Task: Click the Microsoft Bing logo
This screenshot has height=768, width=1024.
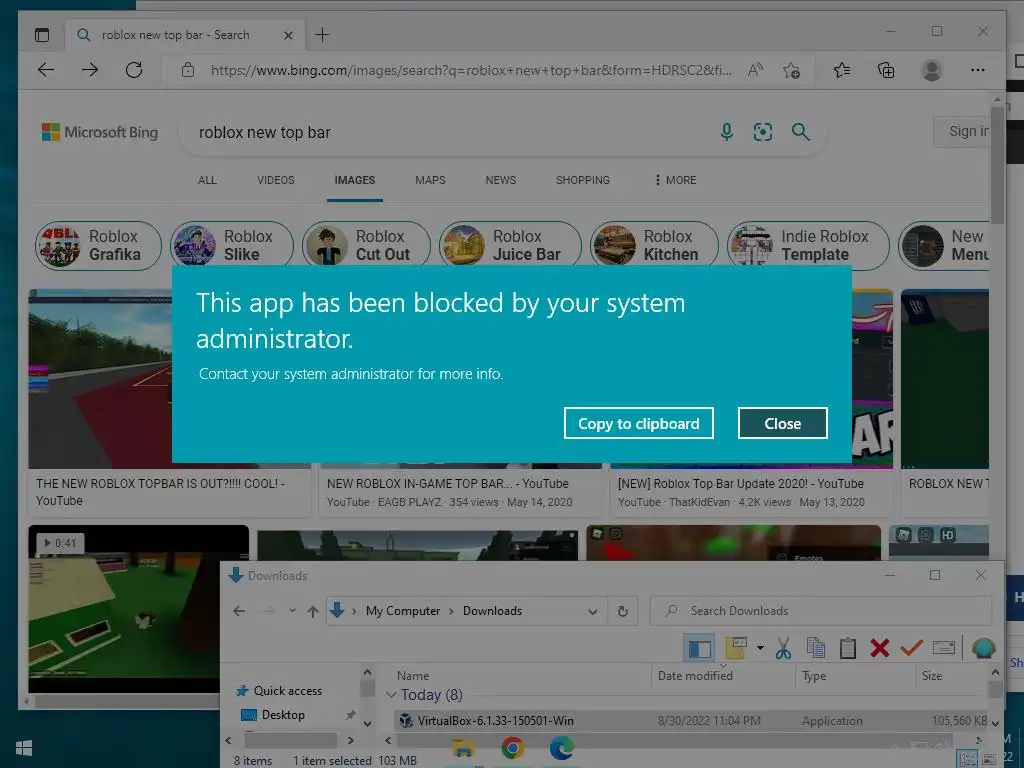Action: click(100, 132)
